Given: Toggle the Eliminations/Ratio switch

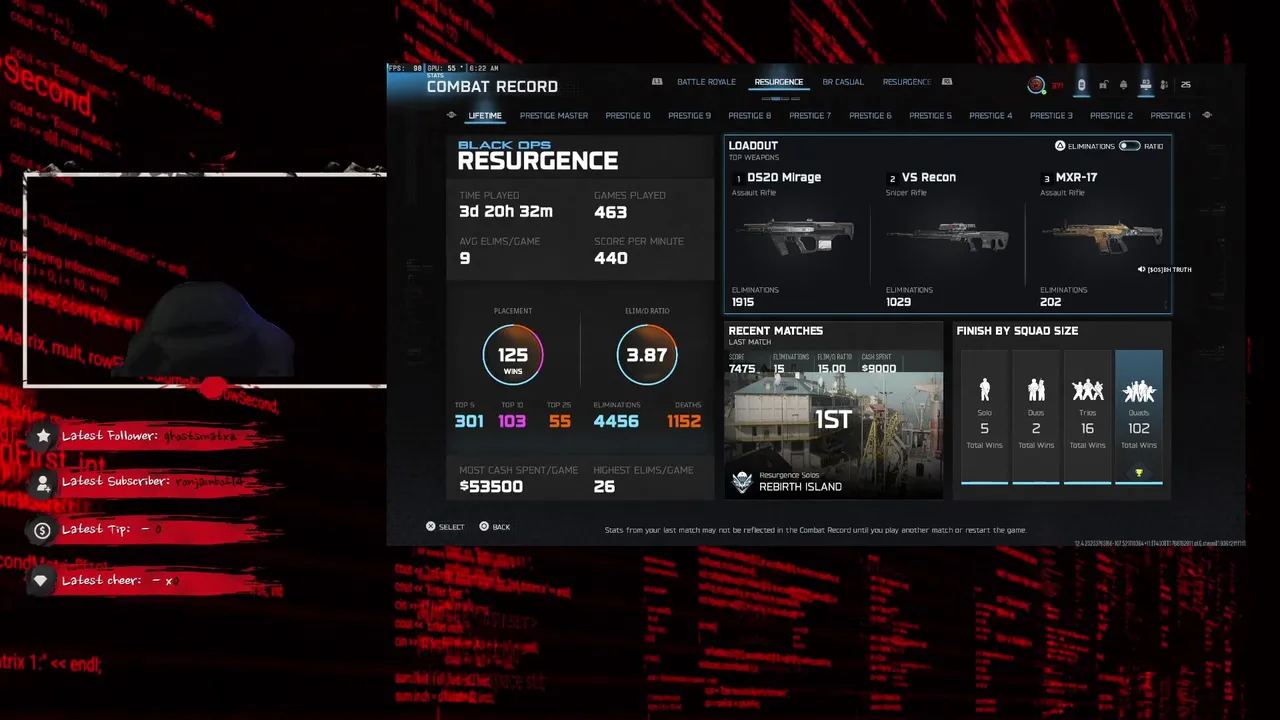Looking at the screenshot, I should 1129,146.
